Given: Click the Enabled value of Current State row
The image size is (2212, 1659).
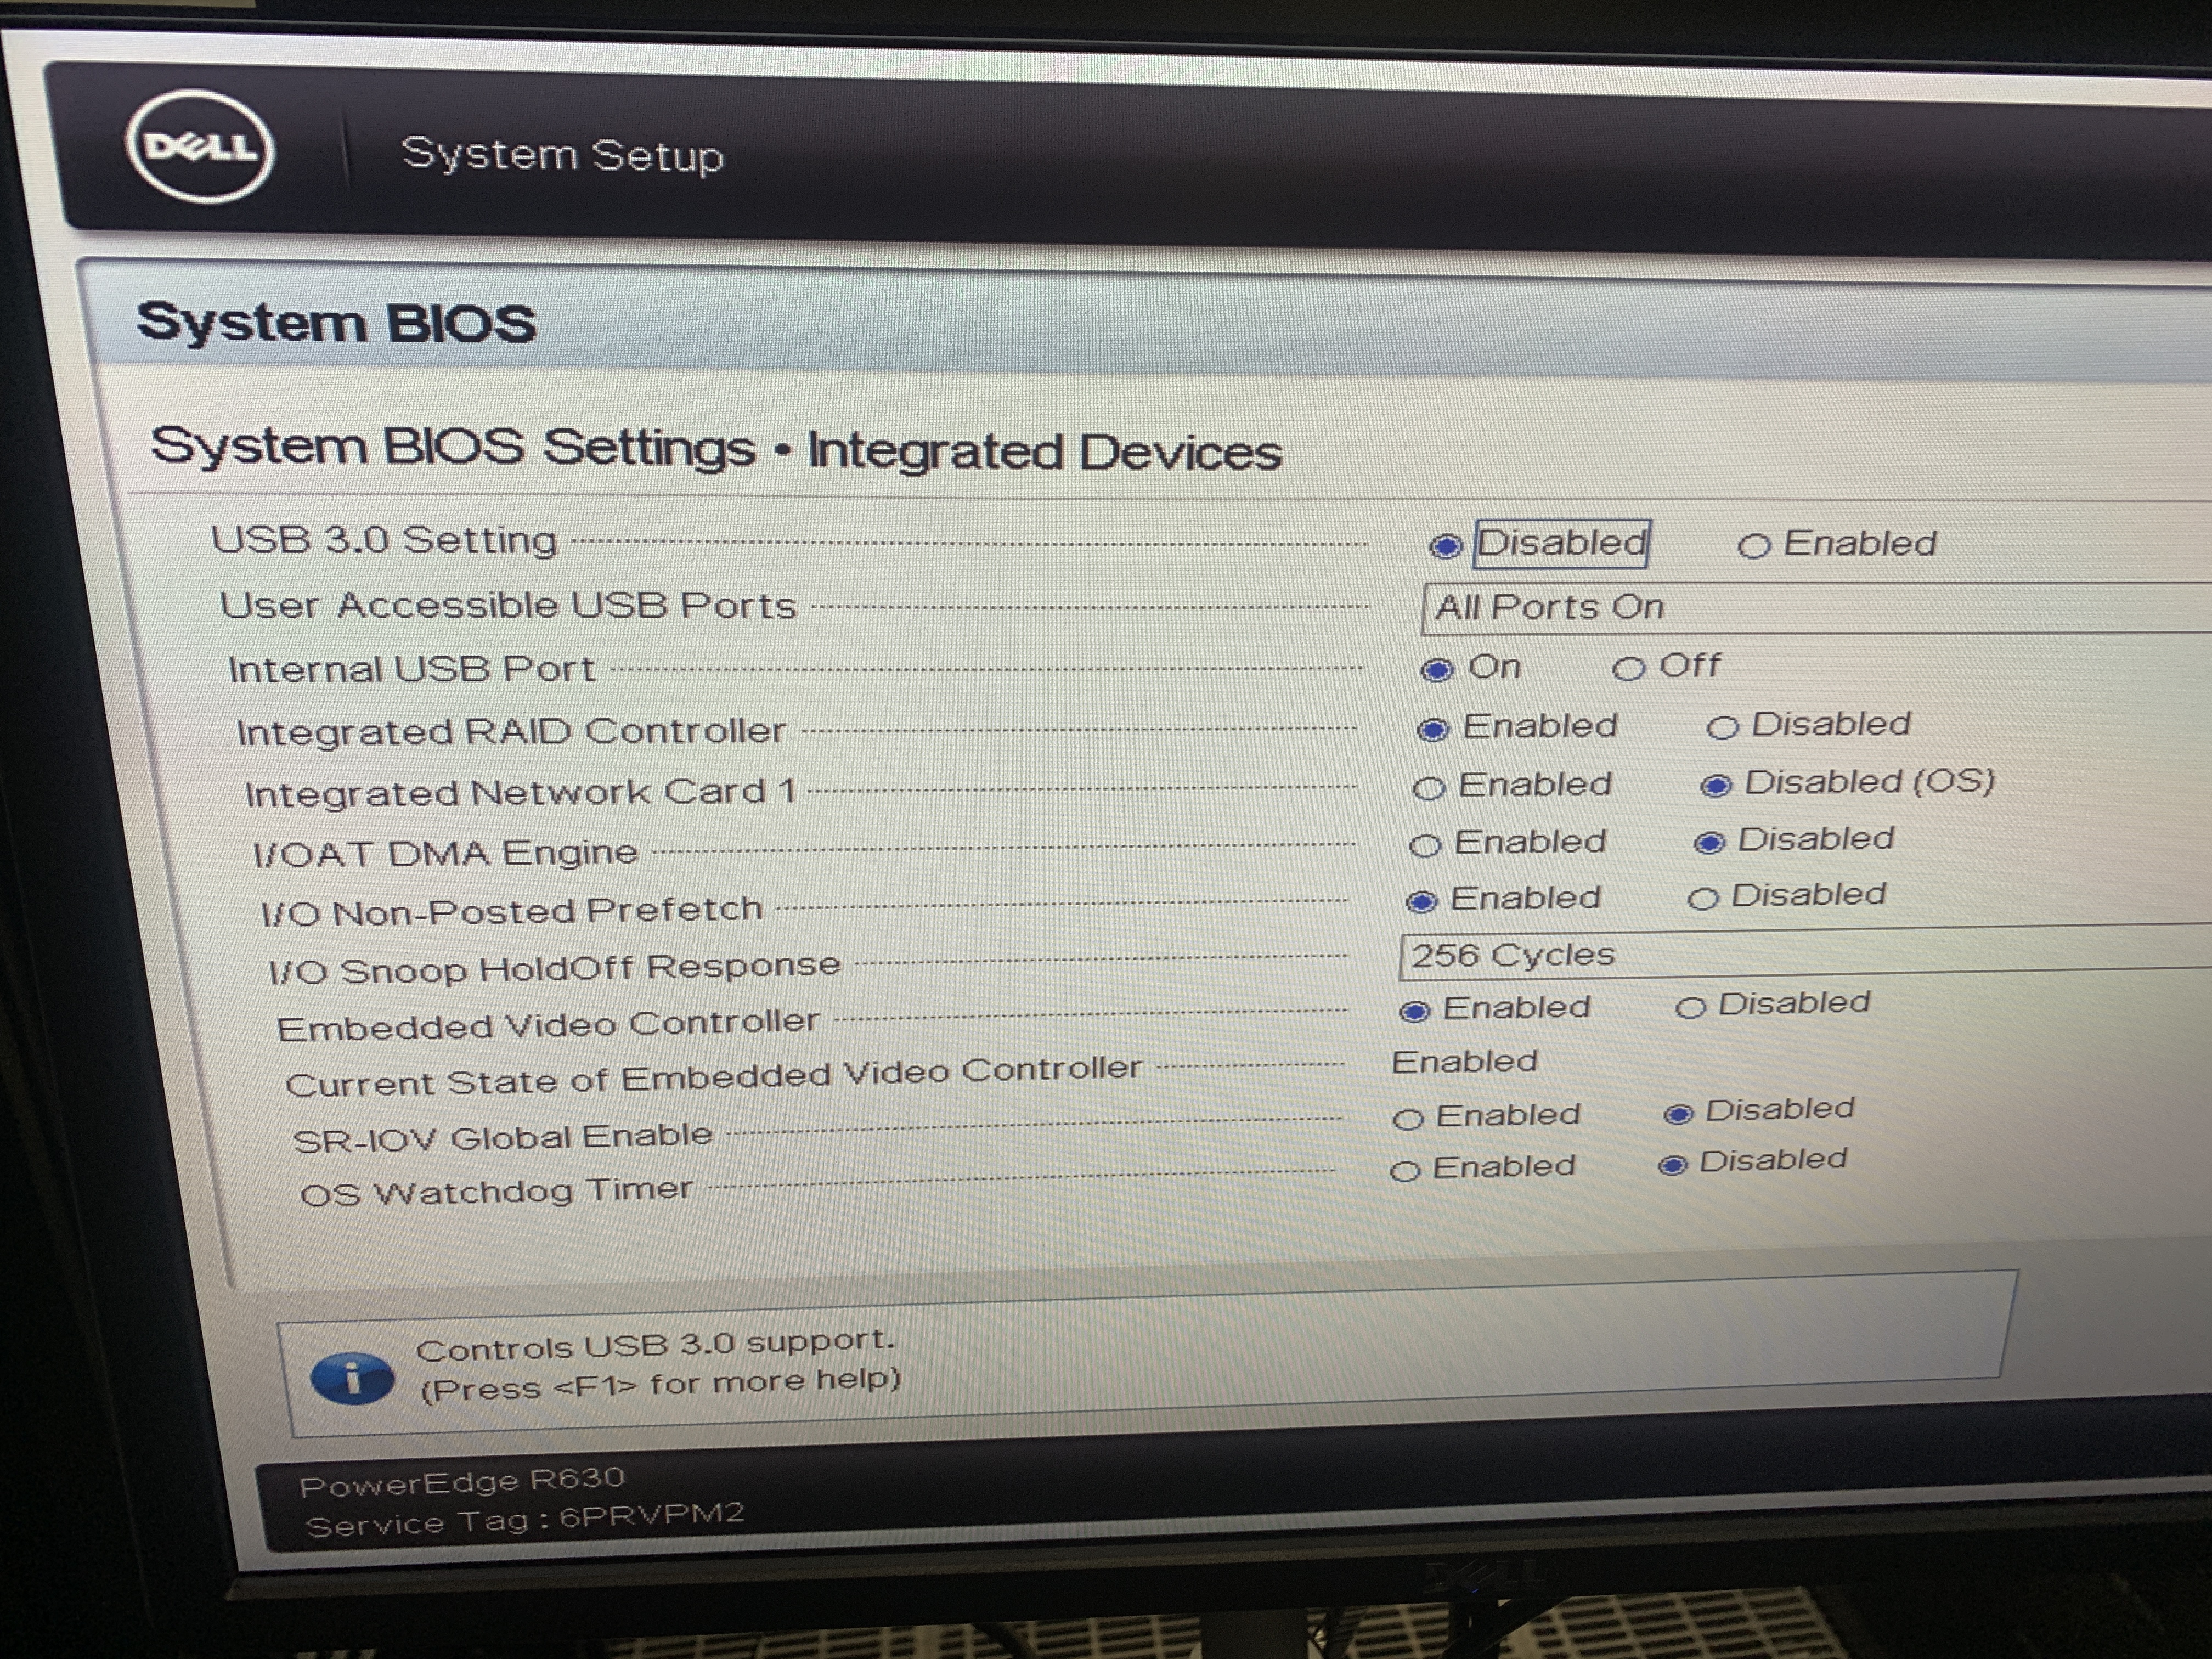Looking at the screenshot, I should point(1465,1061).
